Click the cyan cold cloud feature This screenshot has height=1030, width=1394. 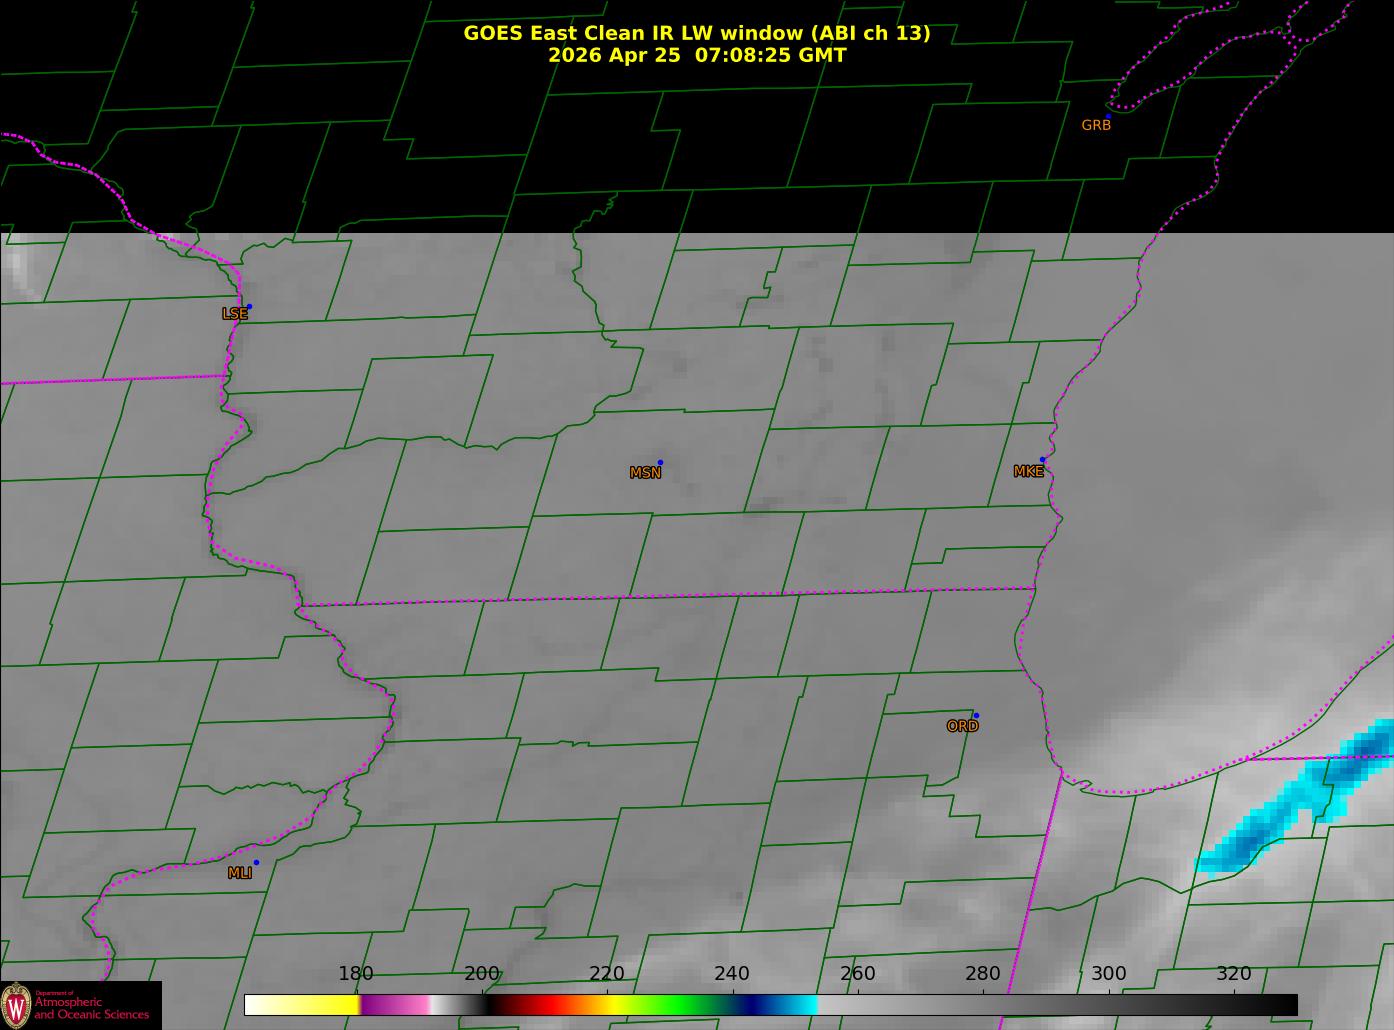(1296, 796)
